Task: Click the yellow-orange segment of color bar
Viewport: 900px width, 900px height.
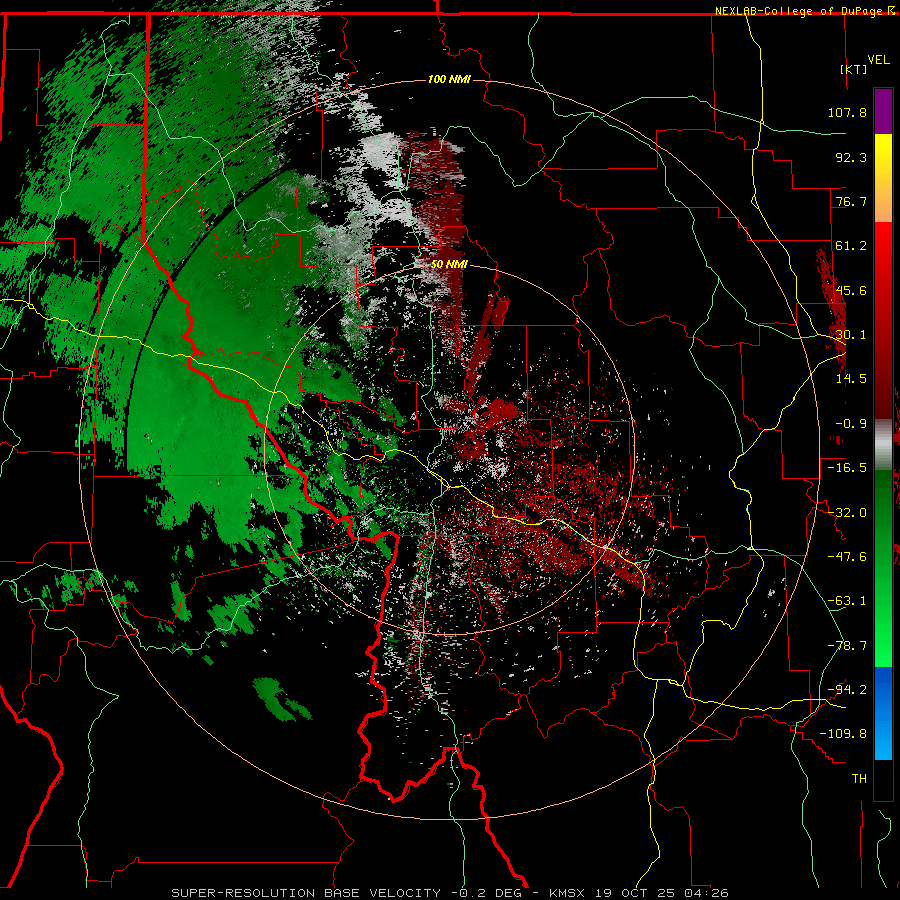Action: 883,178
